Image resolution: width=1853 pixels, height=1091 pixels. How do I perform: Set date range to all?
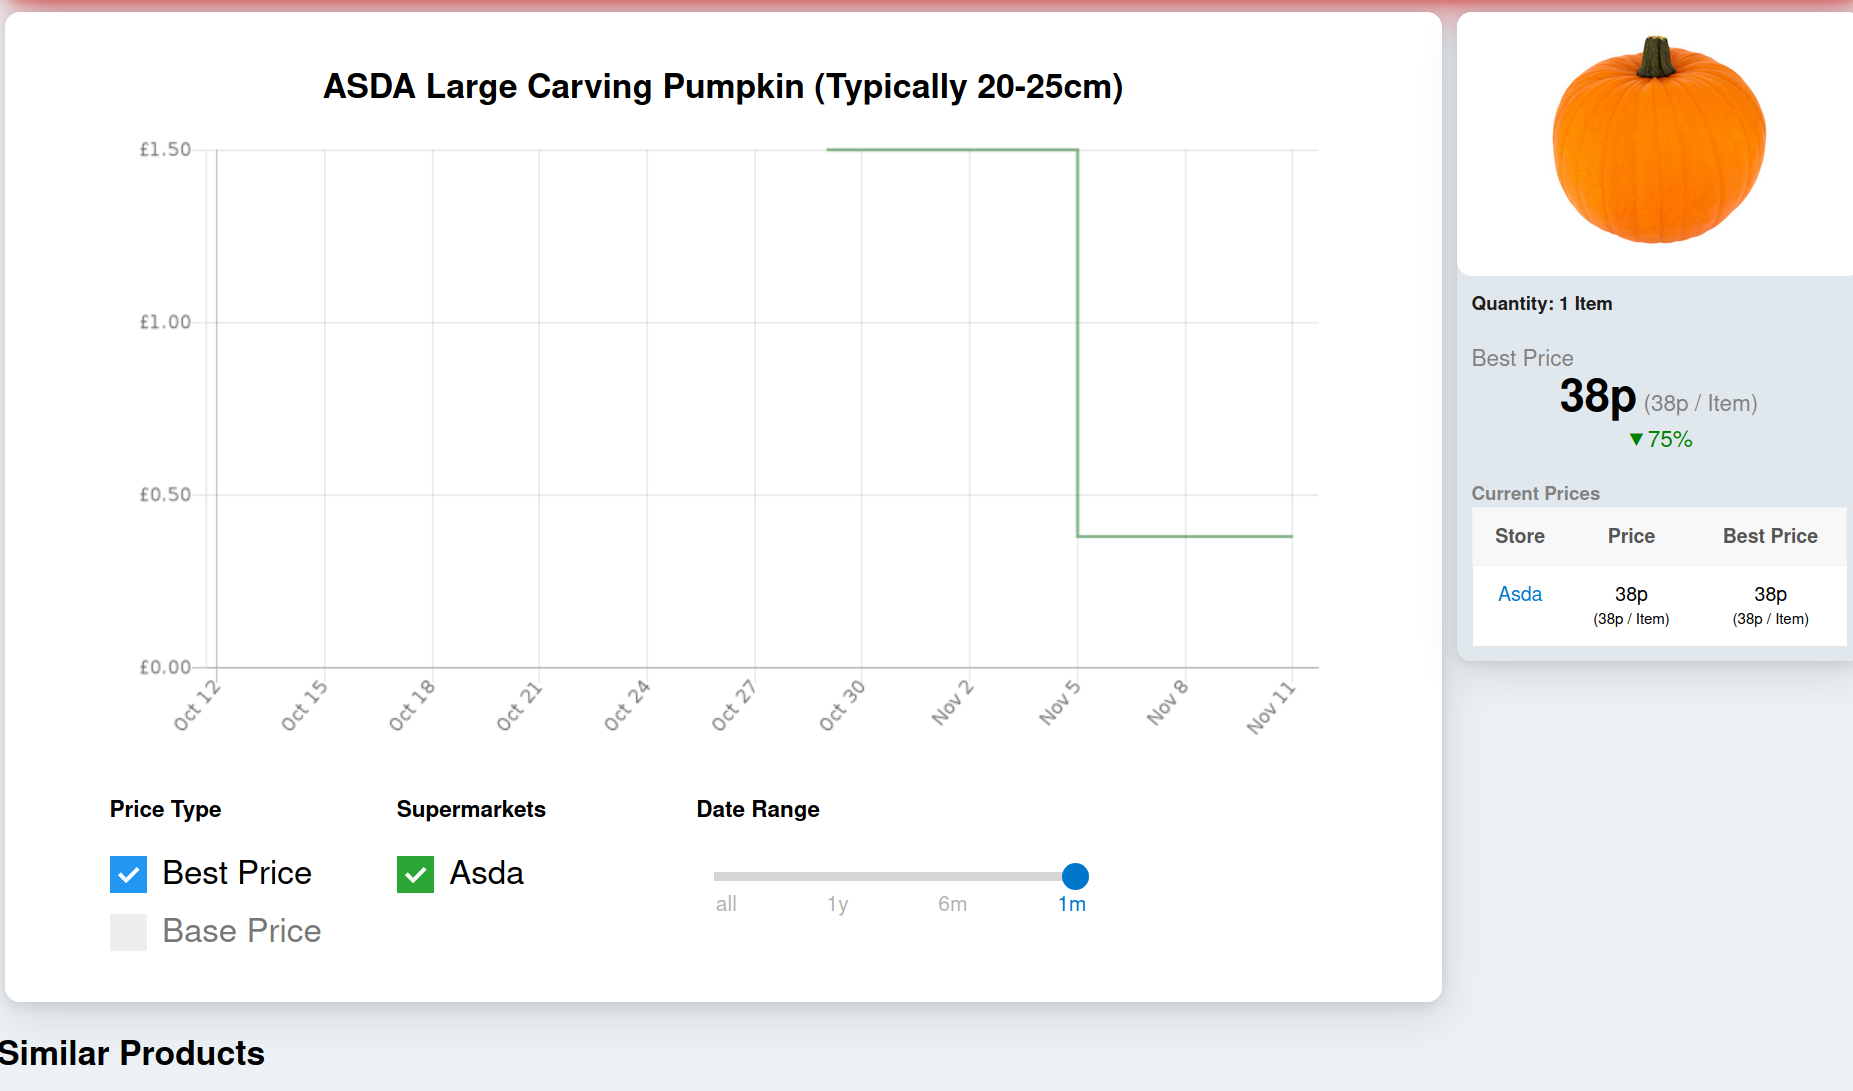pos(726,904)
